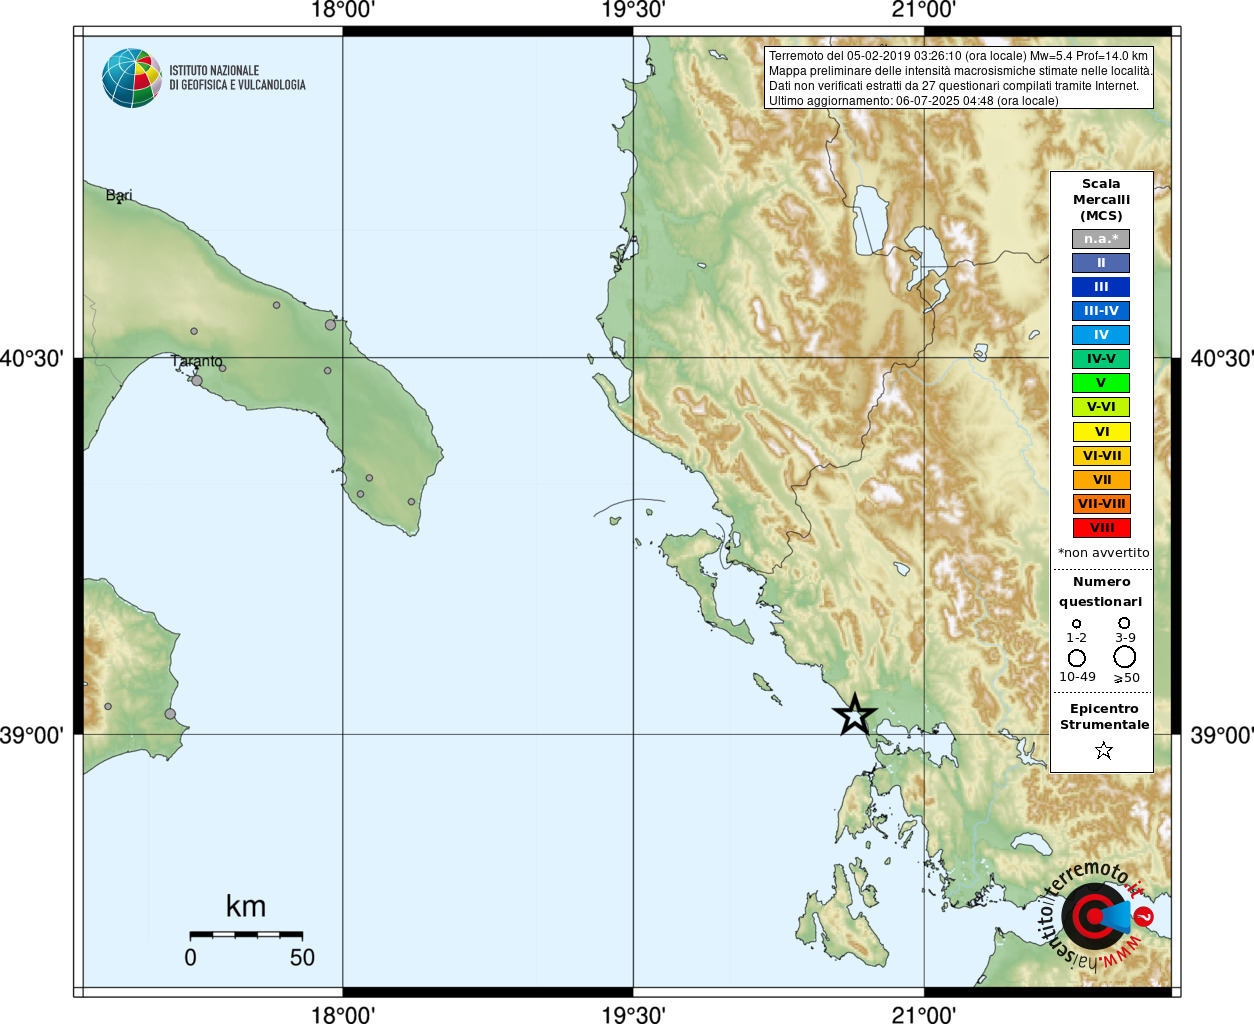This screenshot has width=1254, height=1024.
Task: Click the Istituto Nazionale di Geofisica e Vulcanologia text
Action: click(x=237, y=78)
